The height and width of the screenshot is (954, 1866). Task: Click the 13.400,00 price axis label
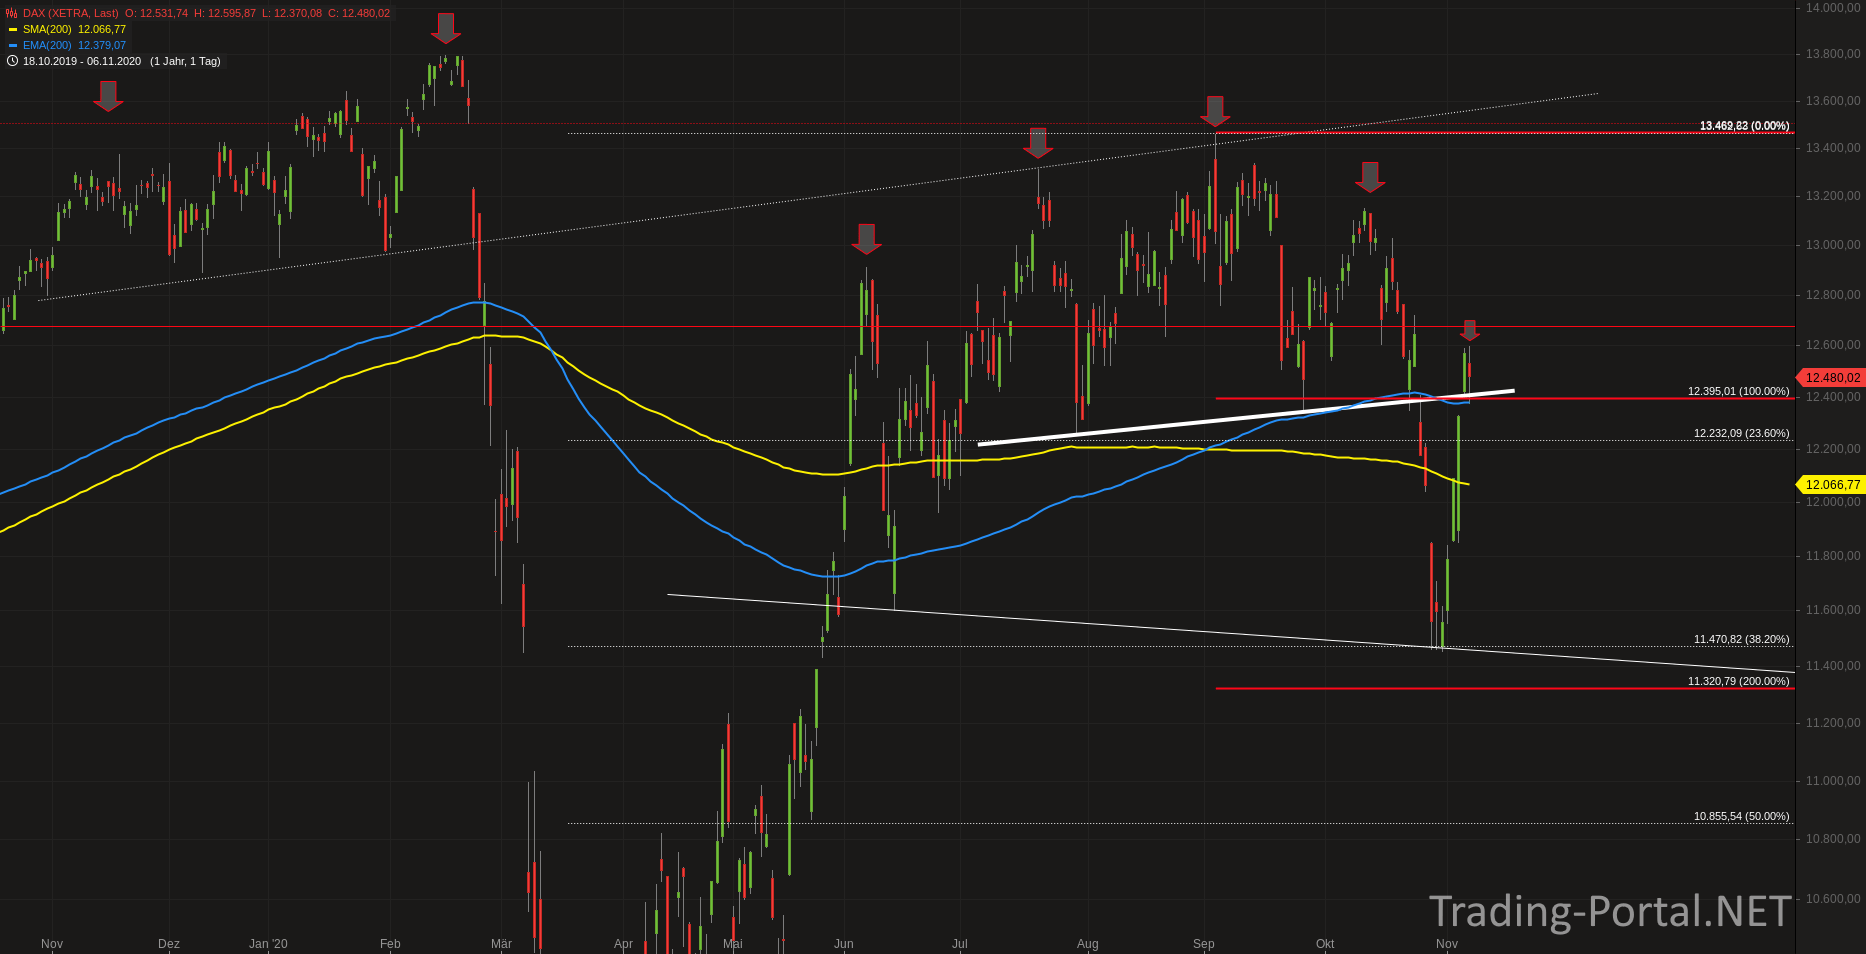1833,148
